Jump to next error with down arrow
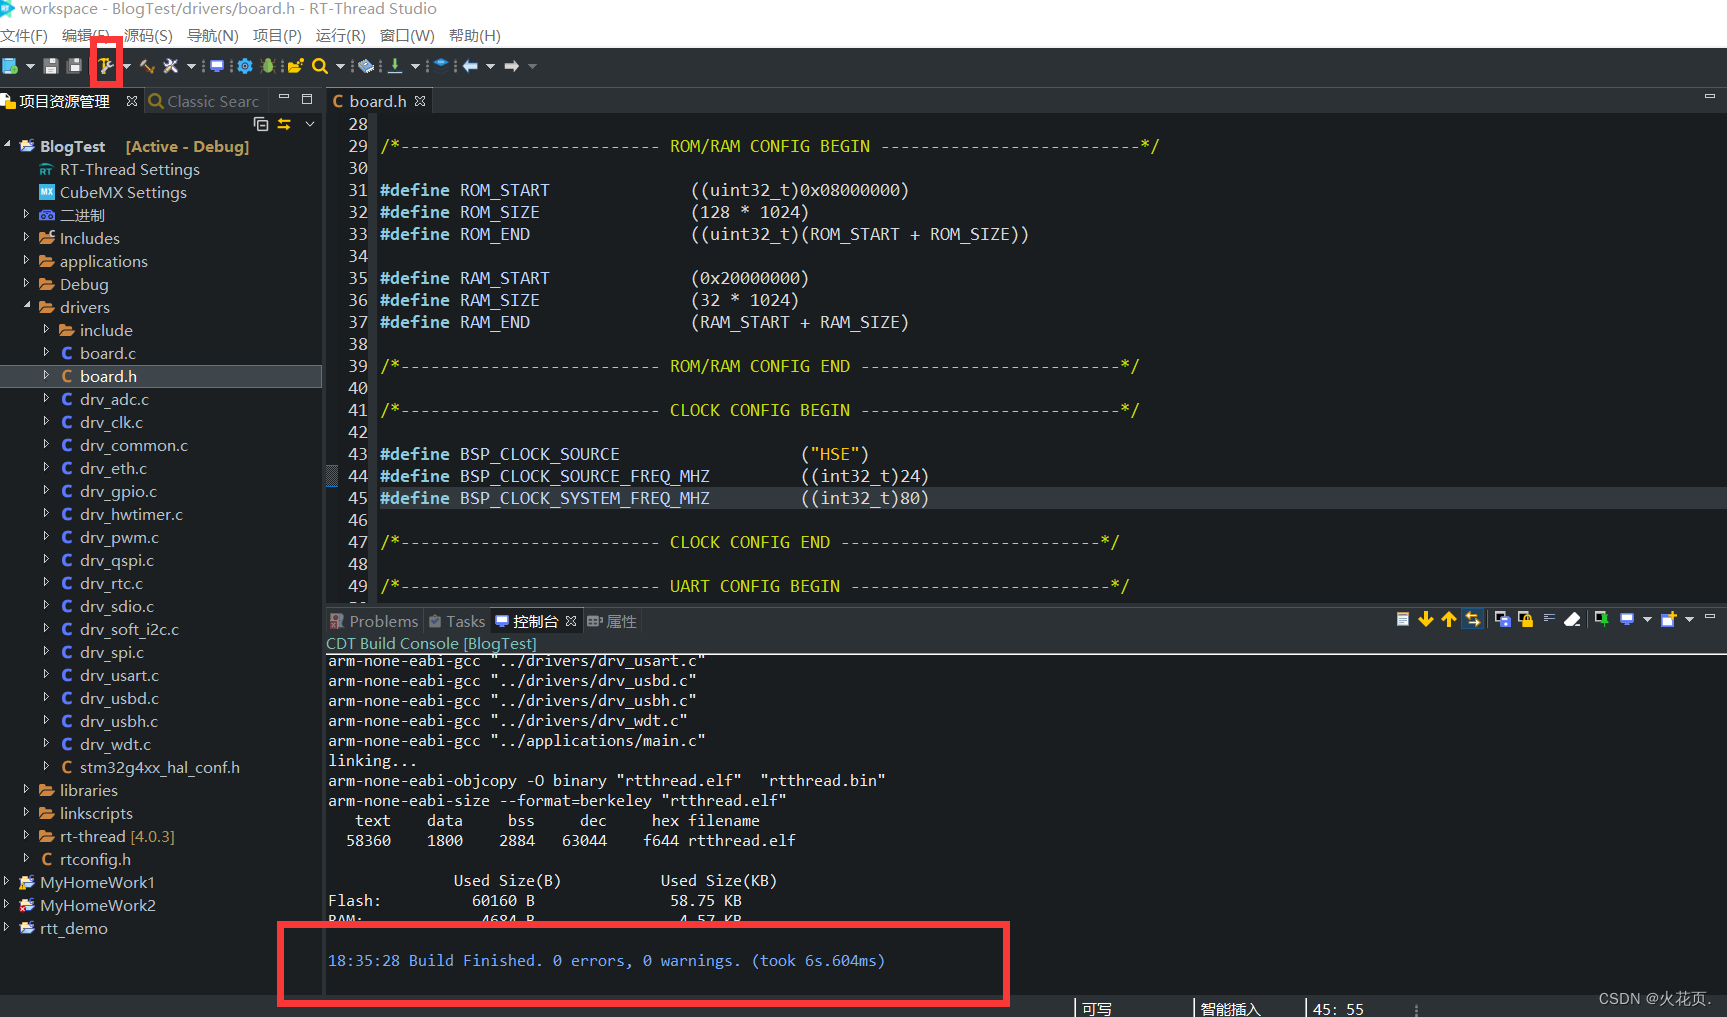 [1426, 619]
